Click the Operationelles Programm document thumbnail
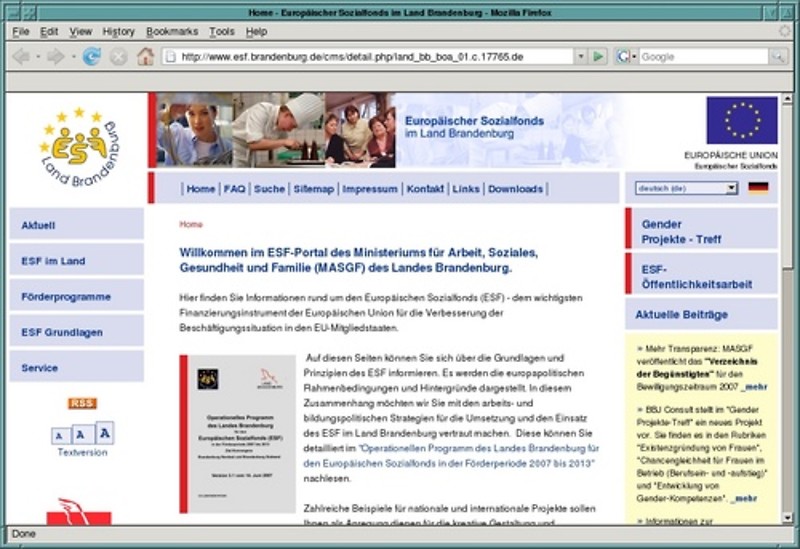This screenshot has height=549, width=800. pos(238,434)
